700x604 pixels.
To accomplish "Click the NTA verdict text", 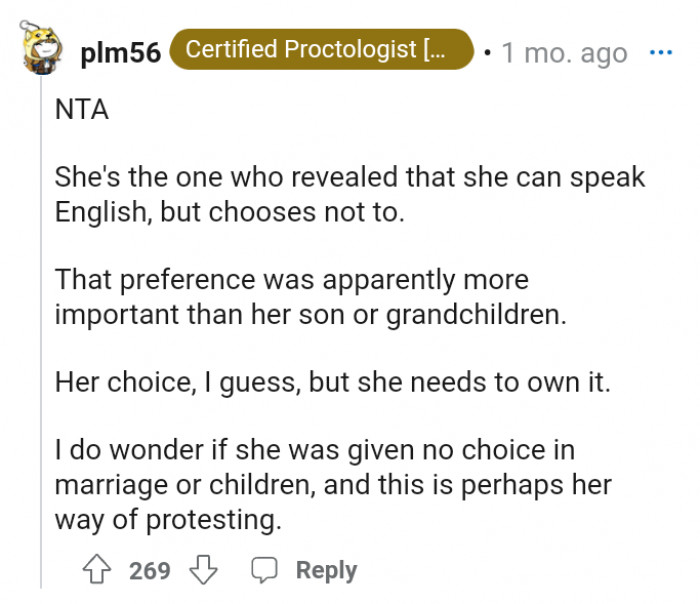I will point(82,111).
